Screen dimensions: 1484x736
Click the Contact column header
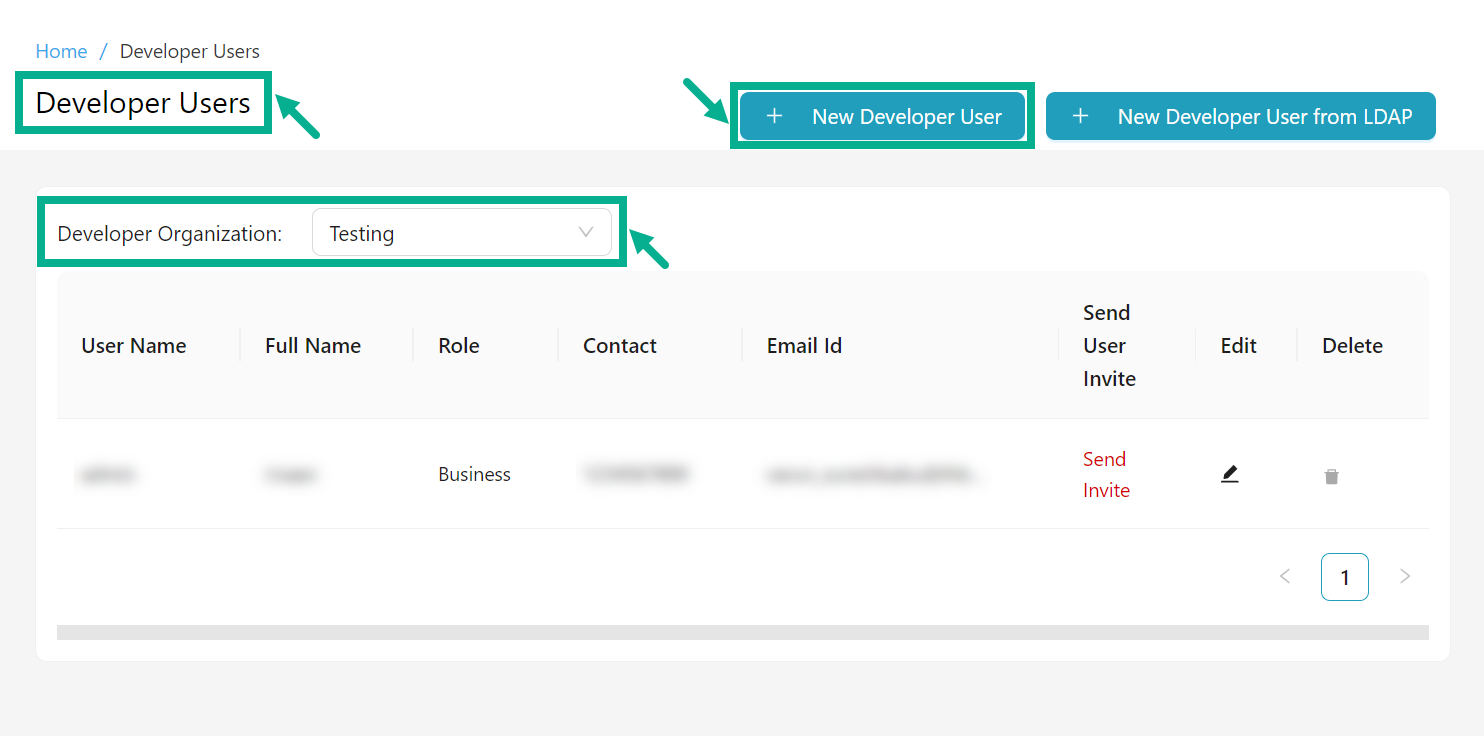620,346
